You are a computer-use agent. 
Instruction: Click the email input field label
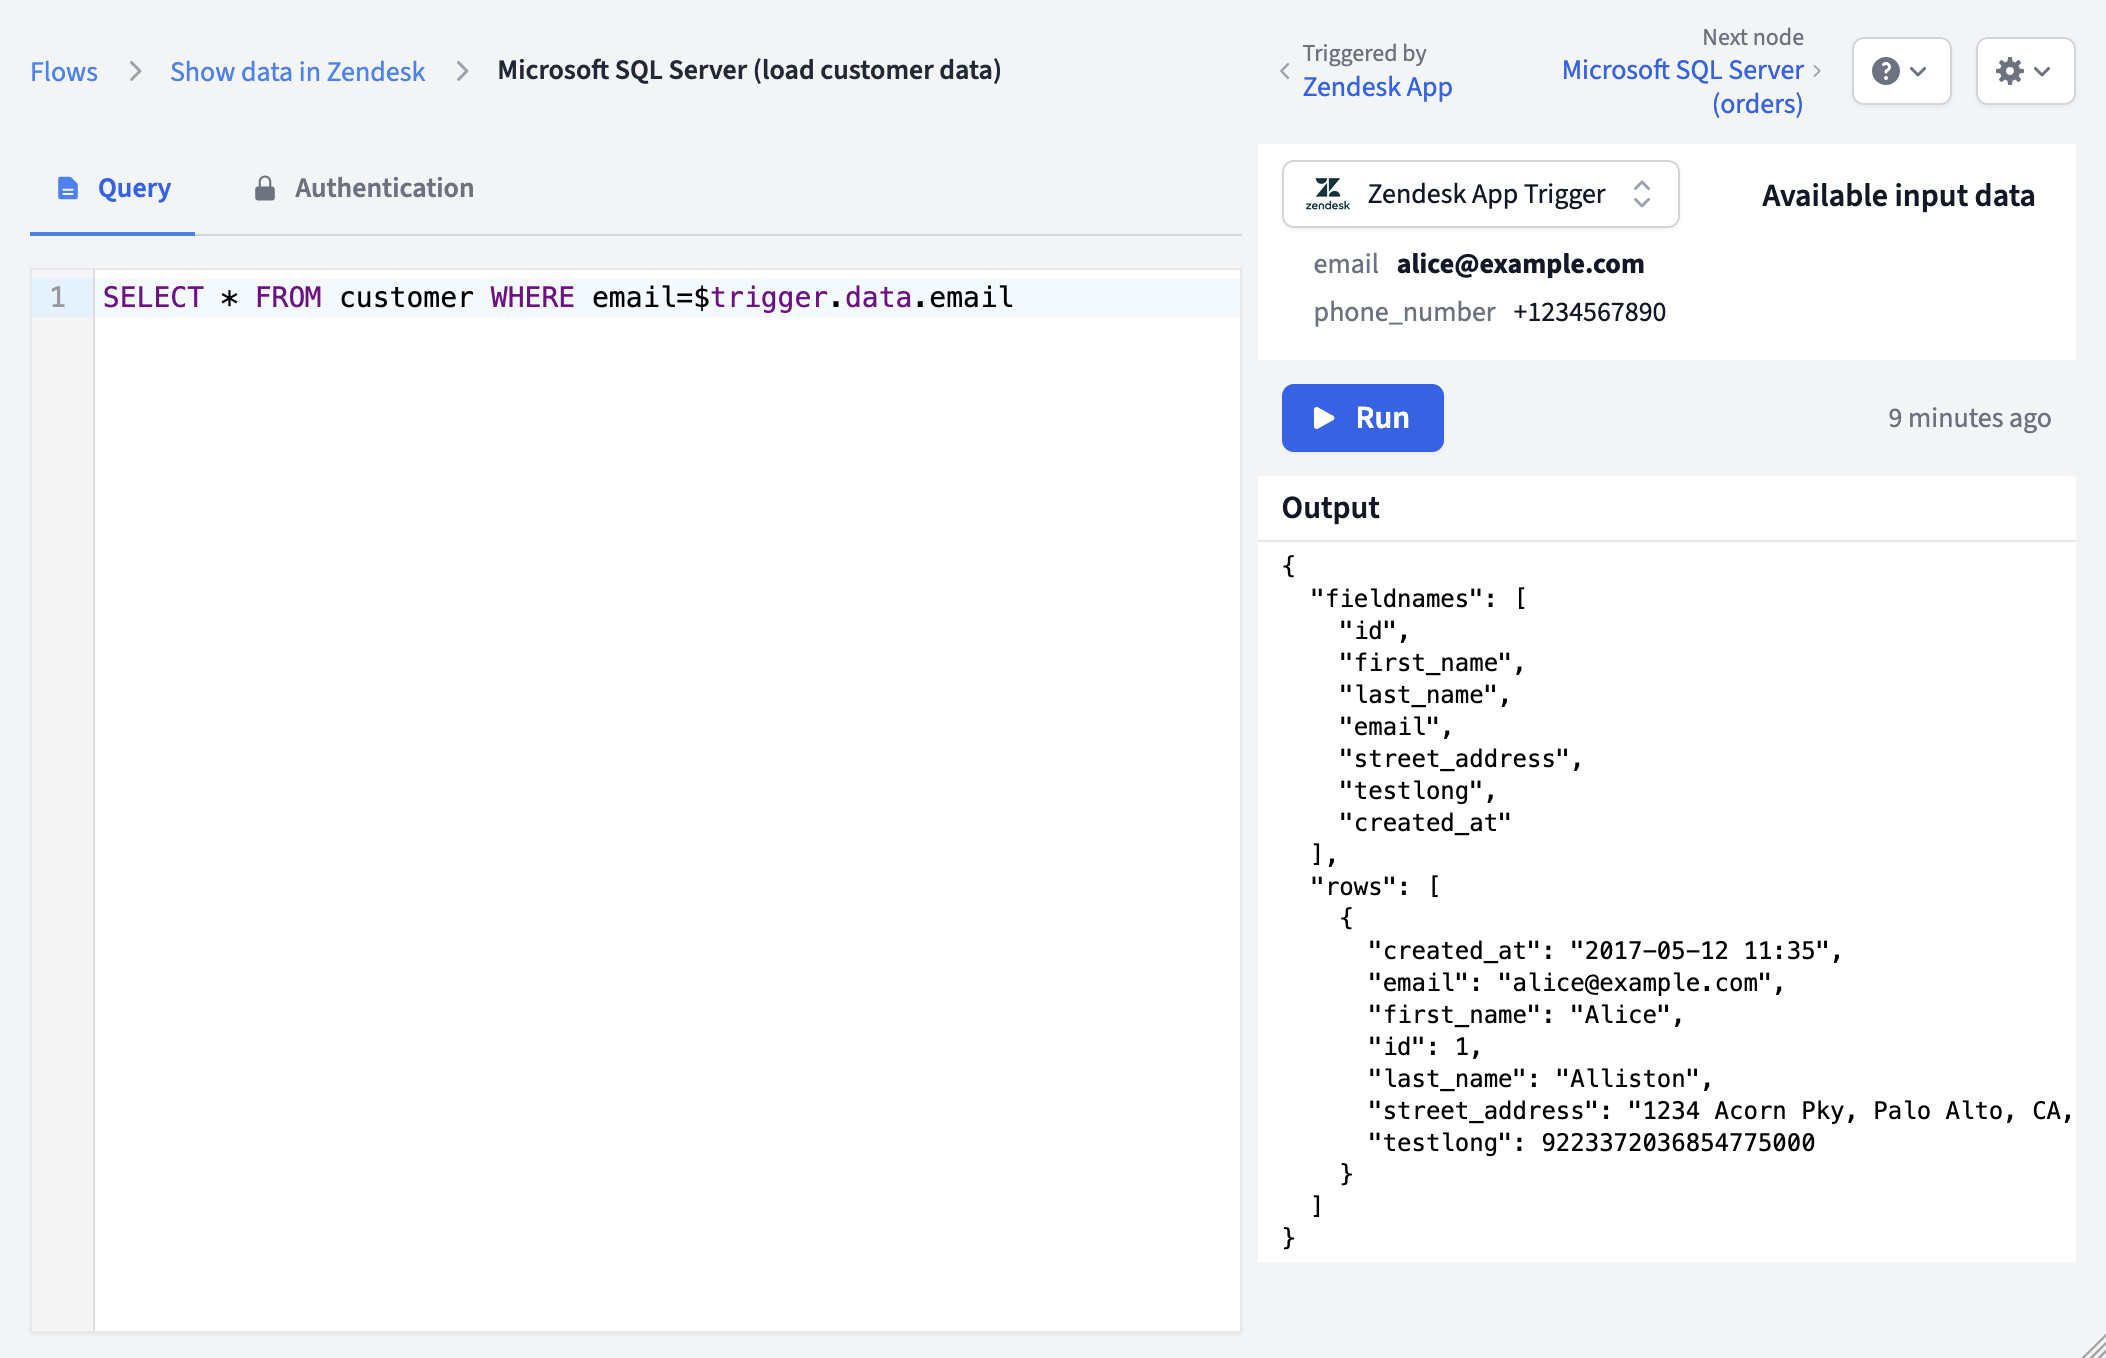coord(1346,264)
